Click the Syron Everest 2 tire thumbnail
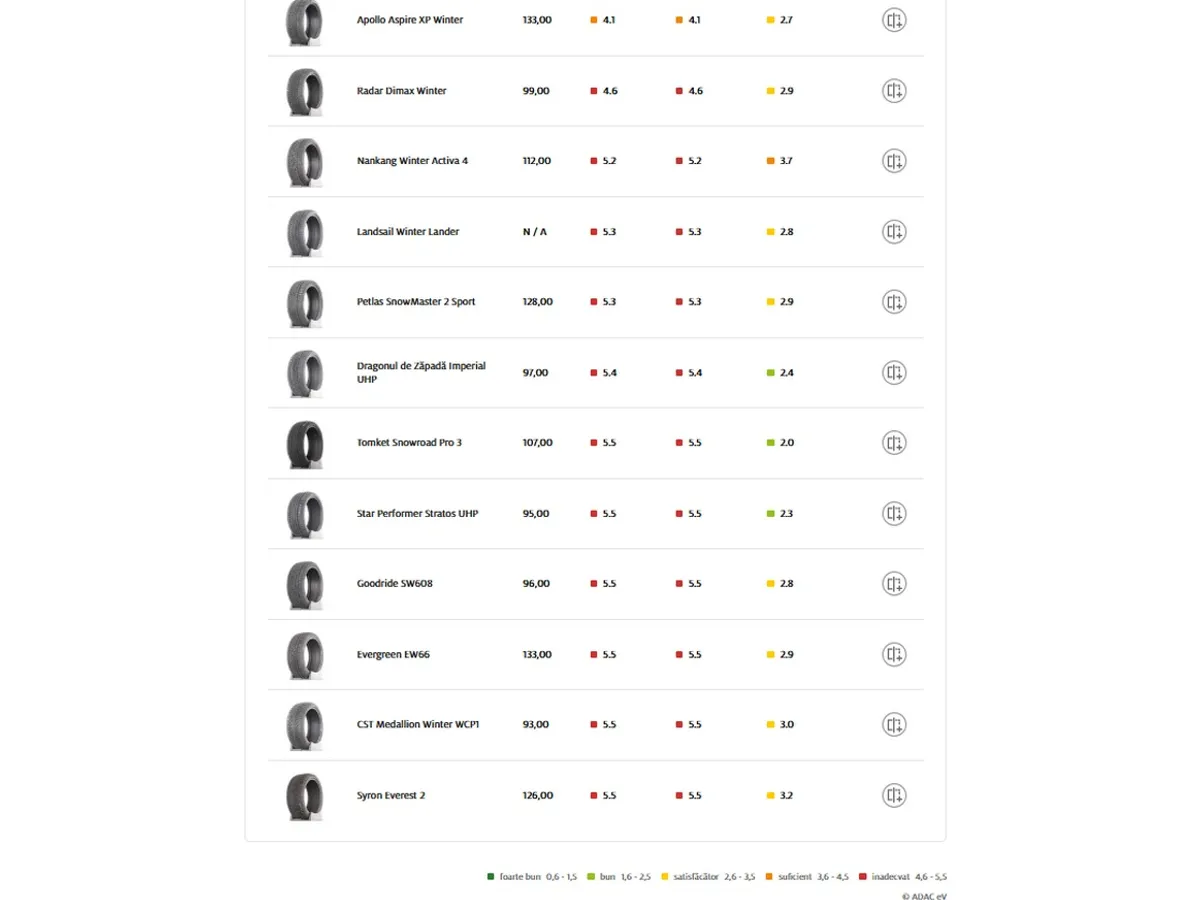Viewport: 1200px width, 900px height. [304, 797]
